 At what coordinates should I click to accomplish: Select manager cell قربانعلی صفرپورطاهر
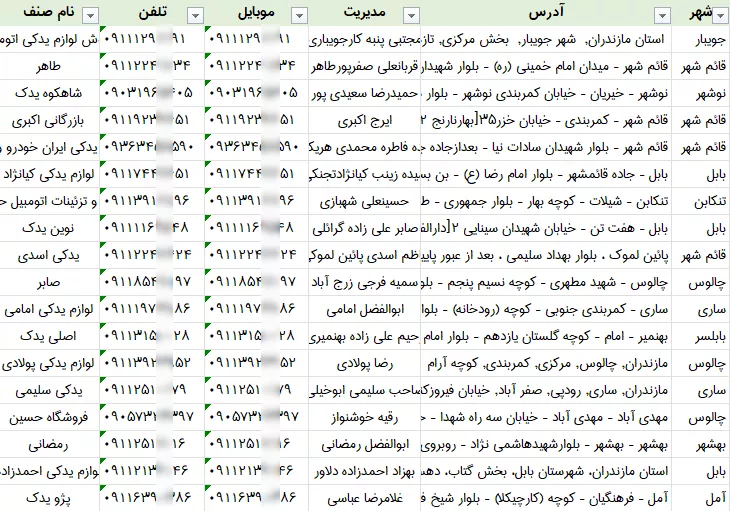(x=365, y=67)
